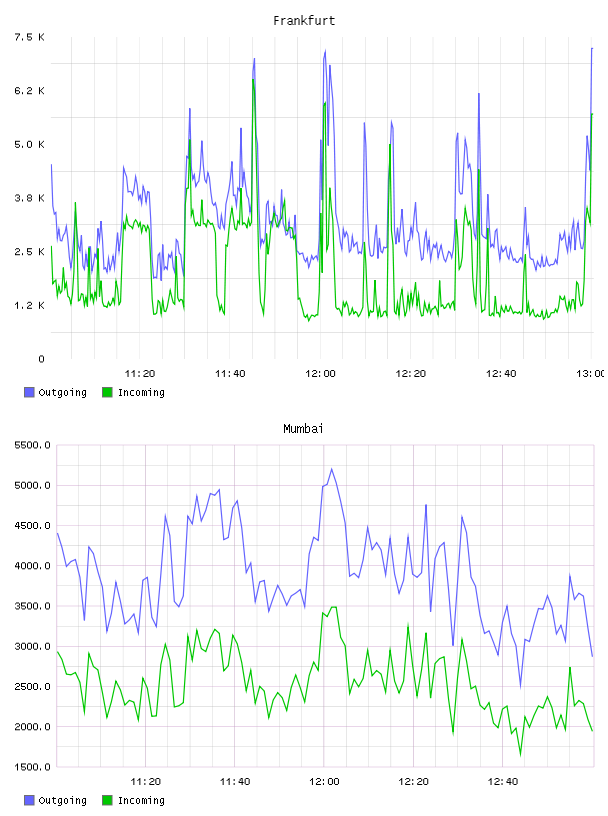Click the 12:40 time label under Frankfurt chart

(501, 373)
